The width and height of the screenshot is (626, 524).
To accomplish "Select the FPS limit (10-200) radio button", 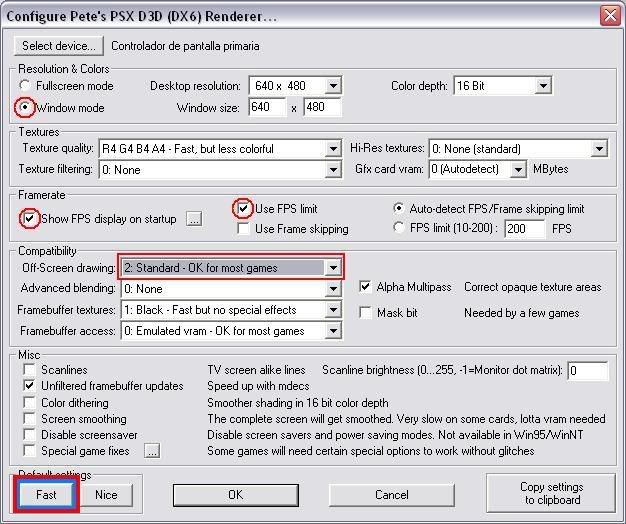I will tap(398, 227).
